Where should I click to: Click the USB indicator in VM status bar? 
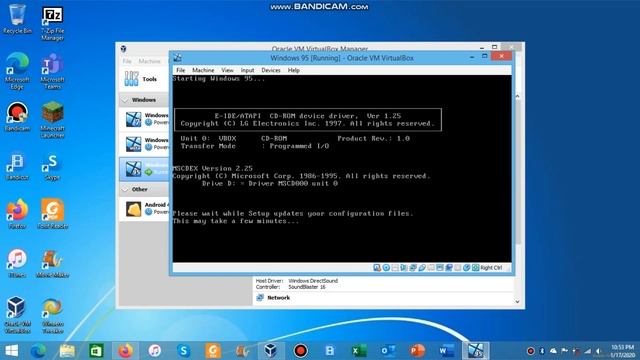point(422,268)
